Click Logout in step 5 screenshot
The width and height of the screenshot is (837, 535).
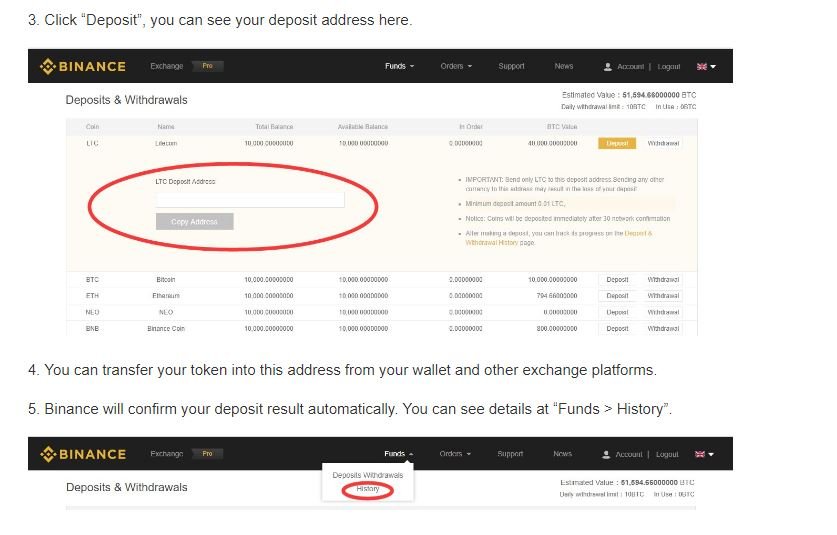(x=667, y=454)
